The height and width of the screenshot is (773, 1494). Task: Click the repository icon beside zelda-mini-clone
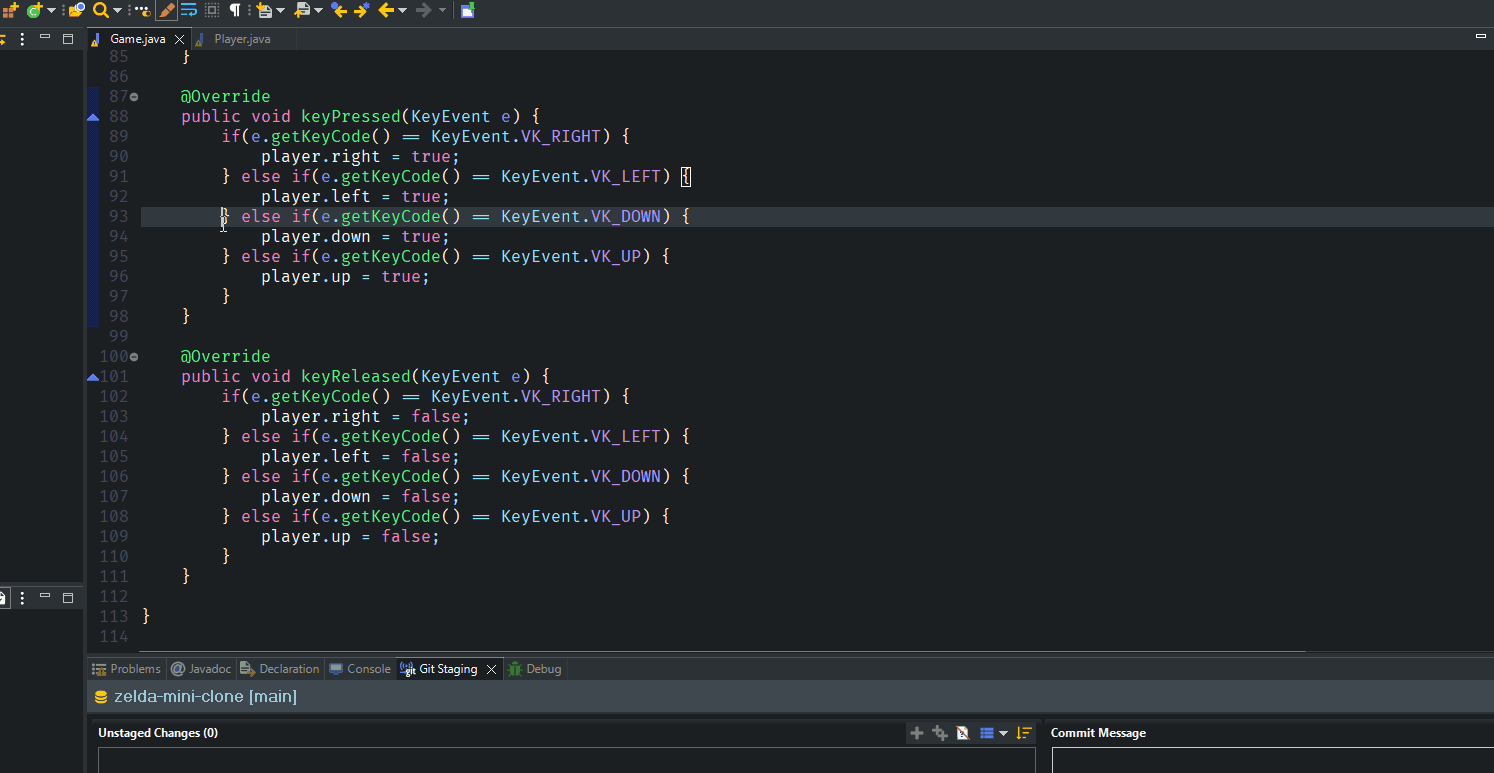[x=101, y=697]
